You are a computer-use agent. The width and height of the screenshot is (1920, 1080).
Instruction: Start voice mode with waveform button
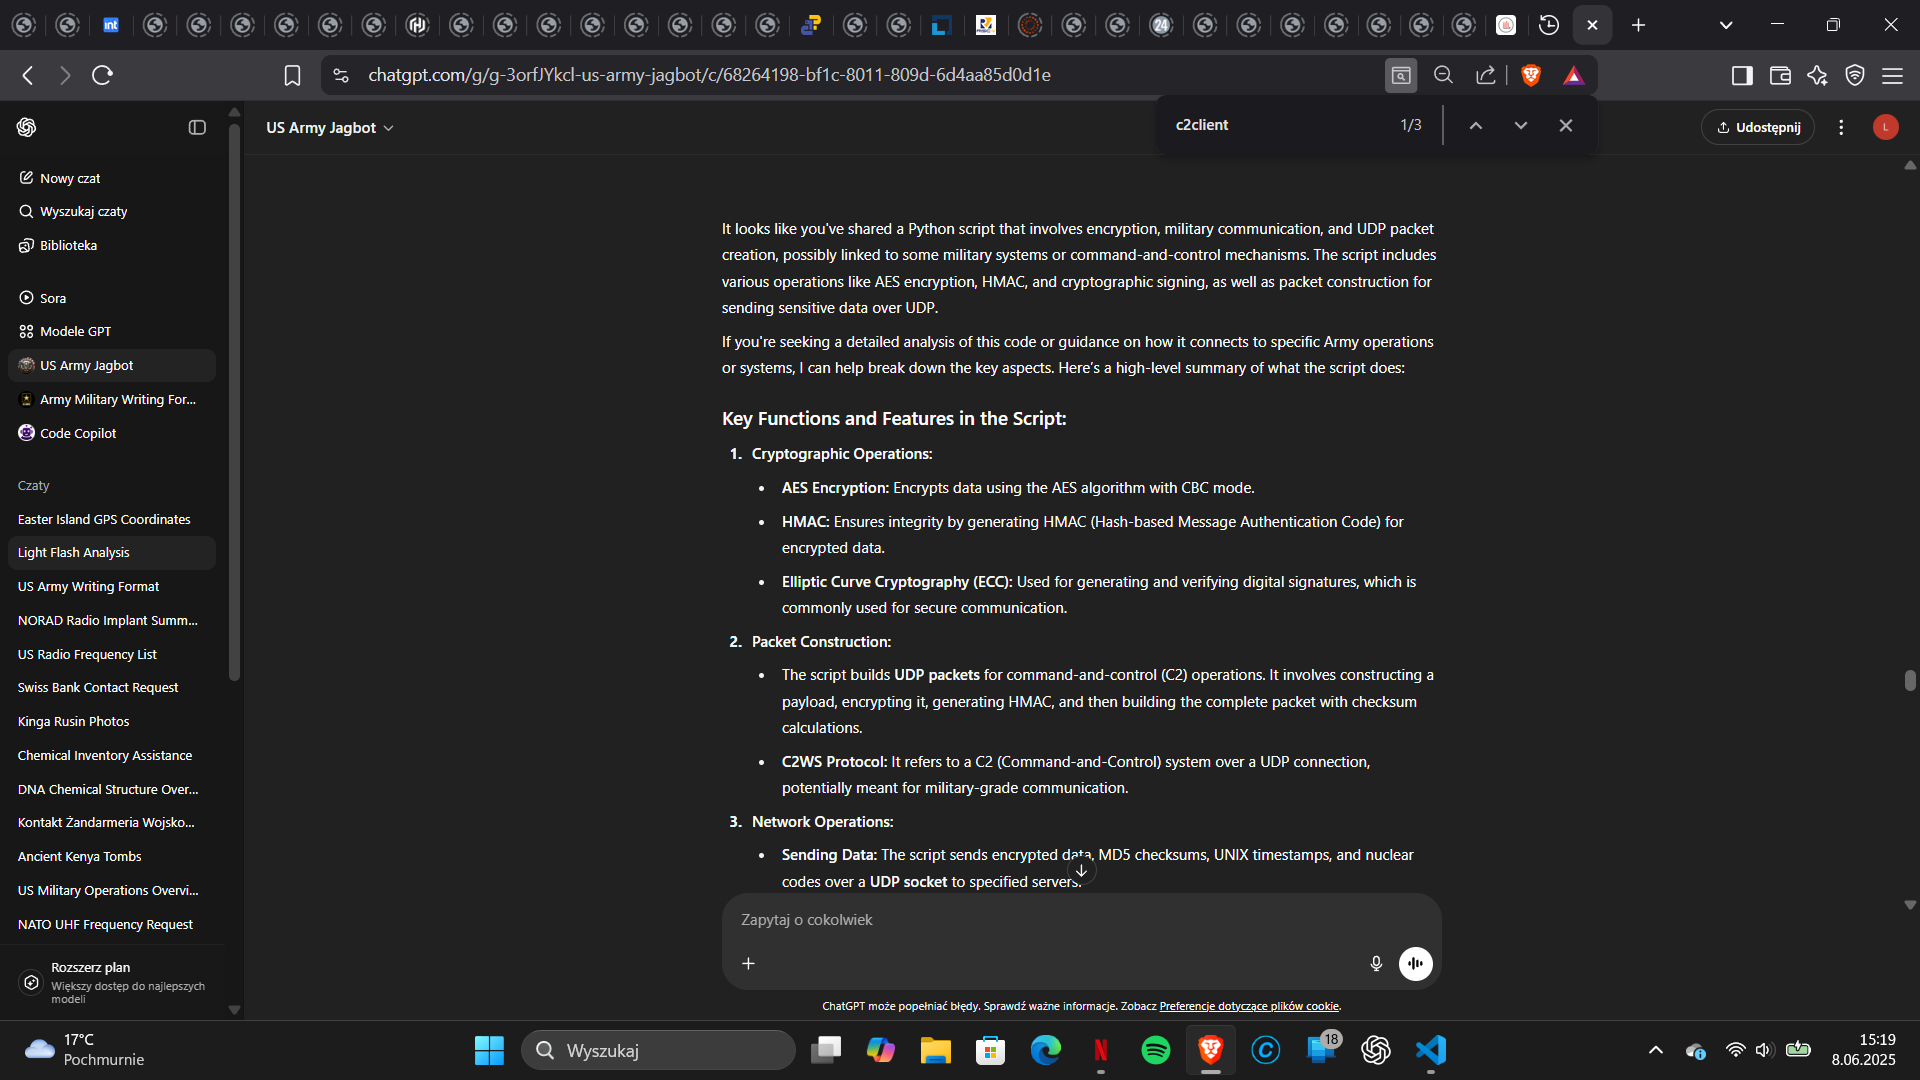coord(1415,963)
